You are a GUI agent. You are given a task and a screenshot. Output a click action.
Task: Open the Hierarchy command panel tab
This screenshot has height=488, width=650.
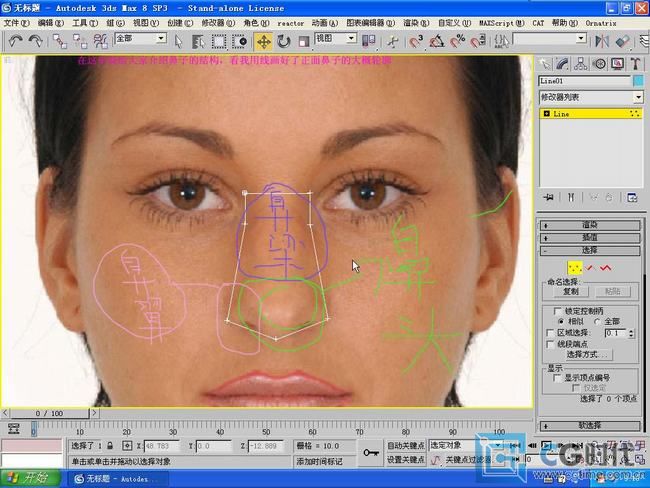tap(581, 63)
